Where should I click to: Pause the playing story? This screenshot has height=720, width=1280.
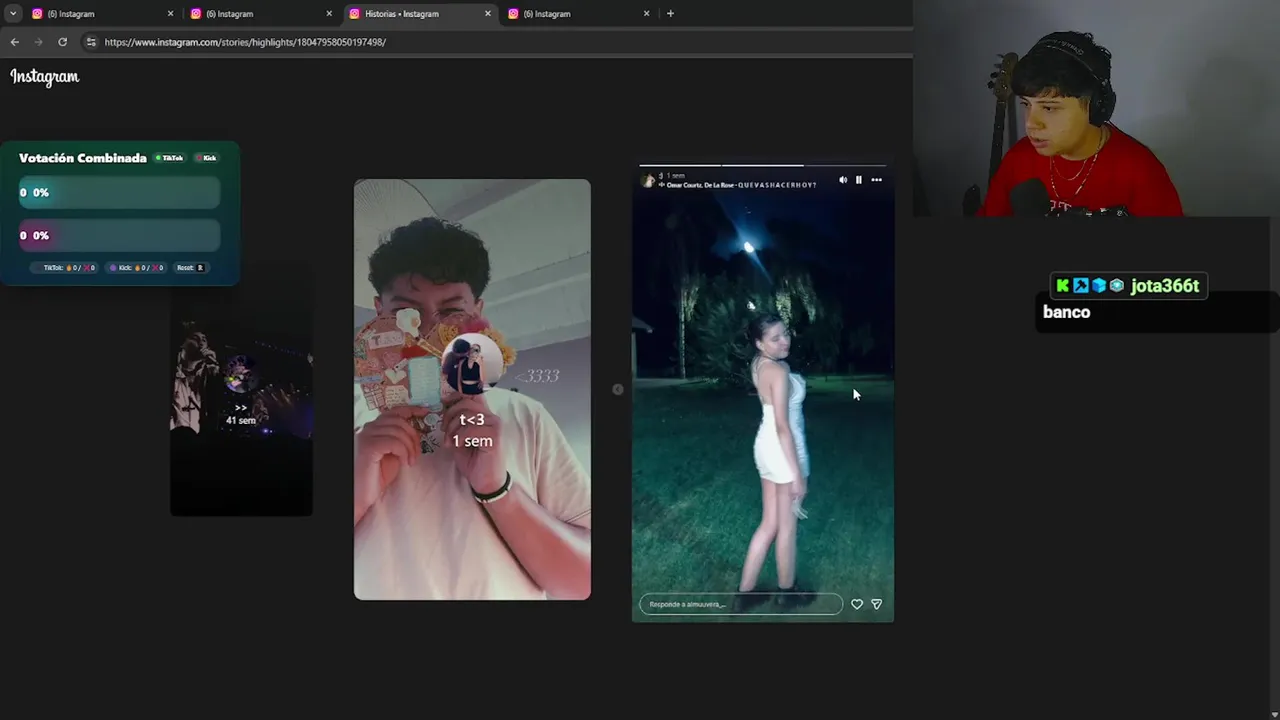point(858,180)
